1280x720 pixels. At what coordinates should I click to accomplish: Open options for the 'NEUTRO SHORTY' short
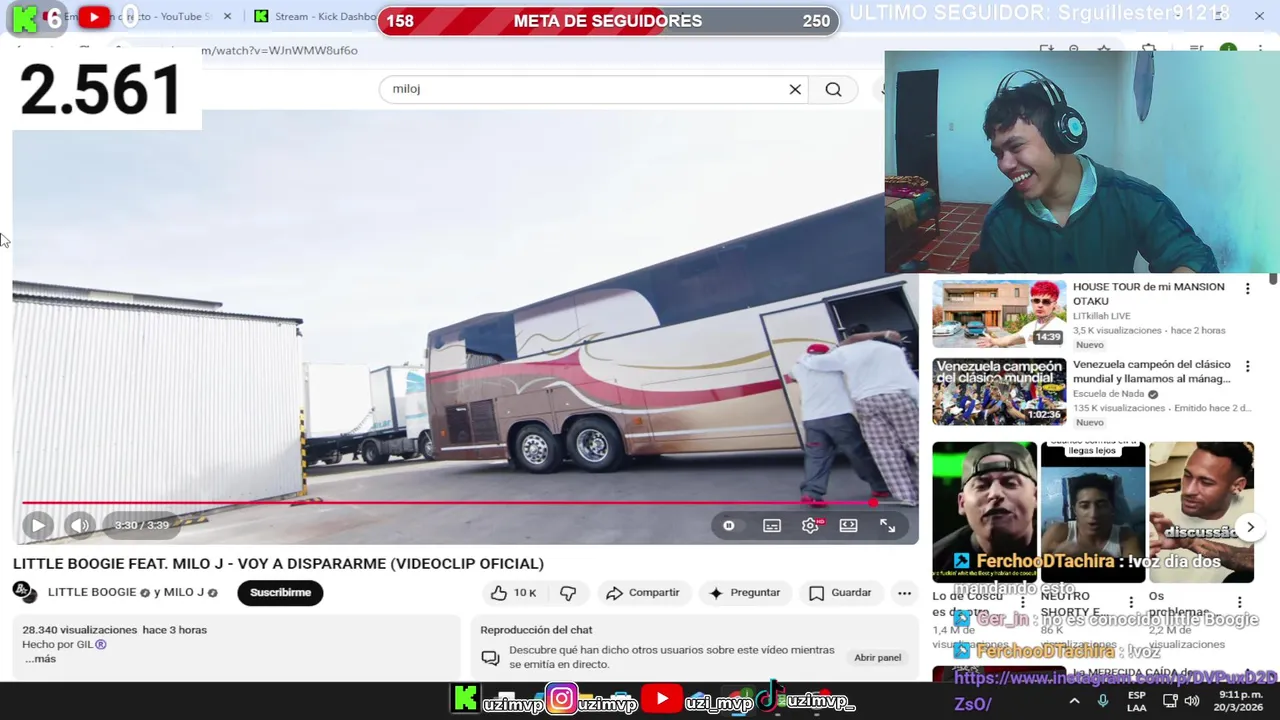[x=1131, y=602]
